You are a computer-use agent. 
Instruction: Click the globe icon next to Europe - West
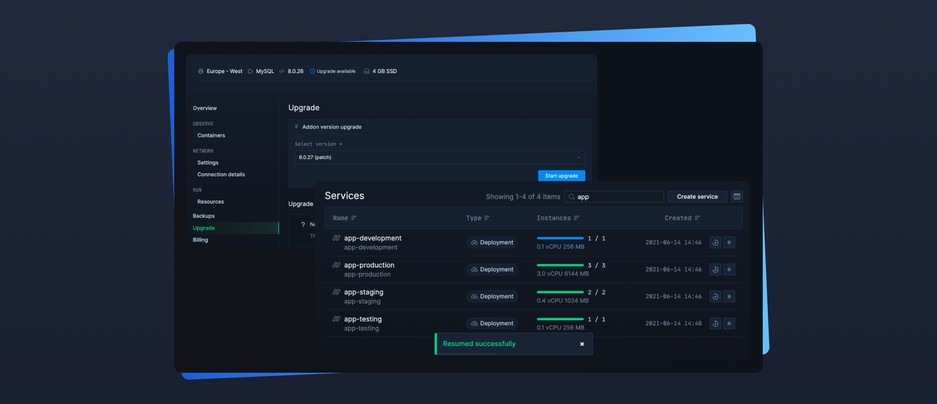(x=201, y=71)
